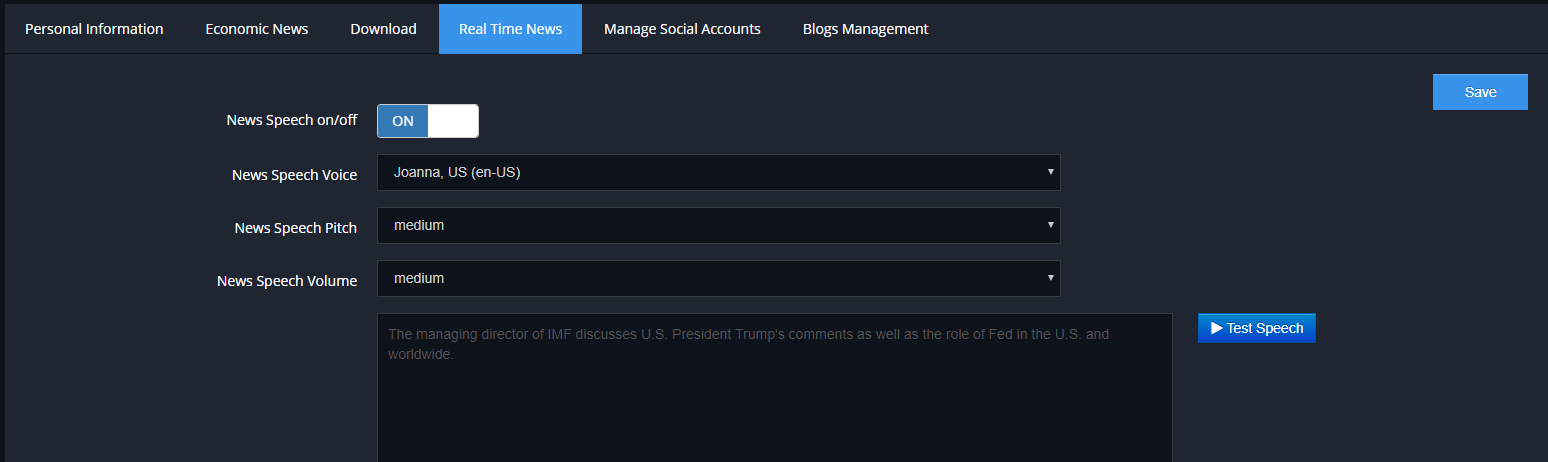Click the Save button

click(x=1480, y=92)
